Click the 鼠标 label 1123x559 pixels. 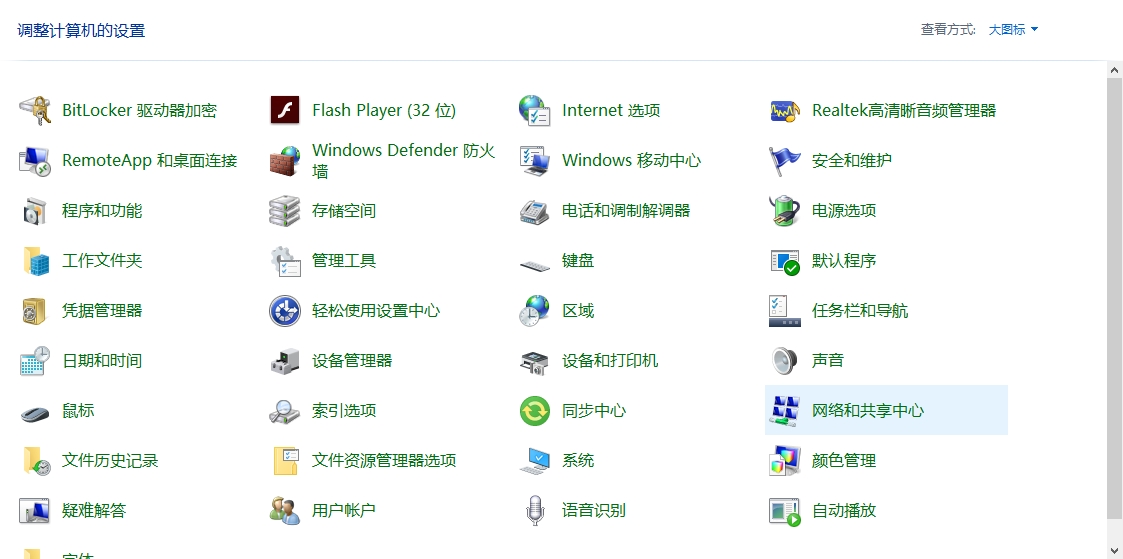[x=78, y=410]
